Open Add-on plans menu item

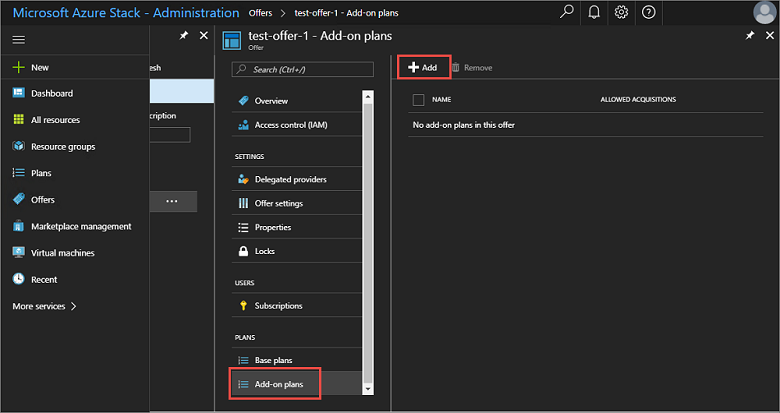[x=279, y=384]
